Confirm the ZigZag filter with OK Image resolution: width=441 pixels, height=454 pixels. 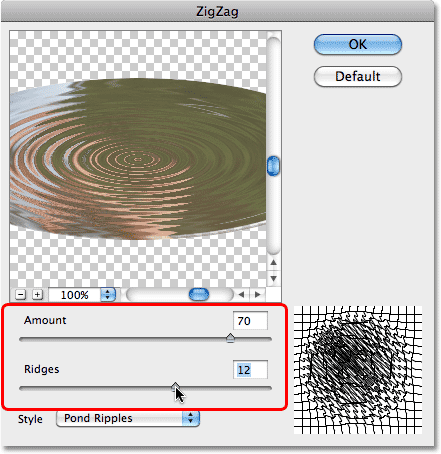pyautogui.click(x=358, y=44)
